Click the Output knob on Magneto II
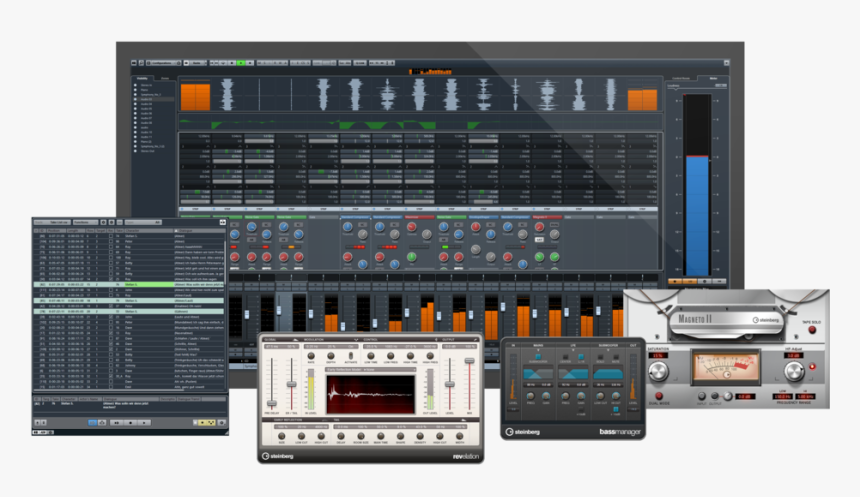860x497 pixels. [727, 396]
